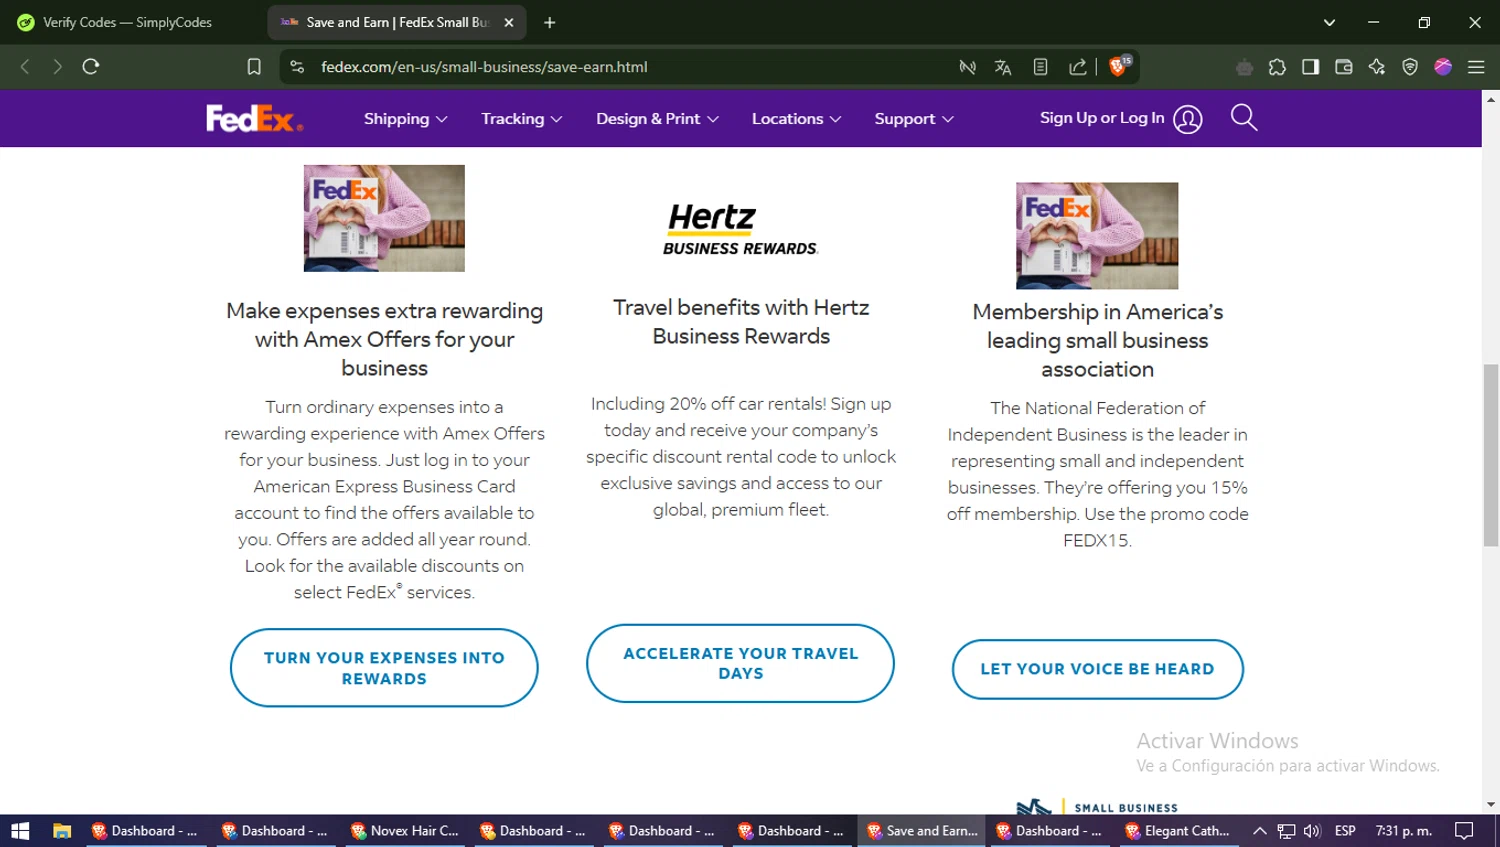Click Turn Your Expenses Into Rewards button
This screenshot has height=847, width=1500.
(x=384, y=668)
